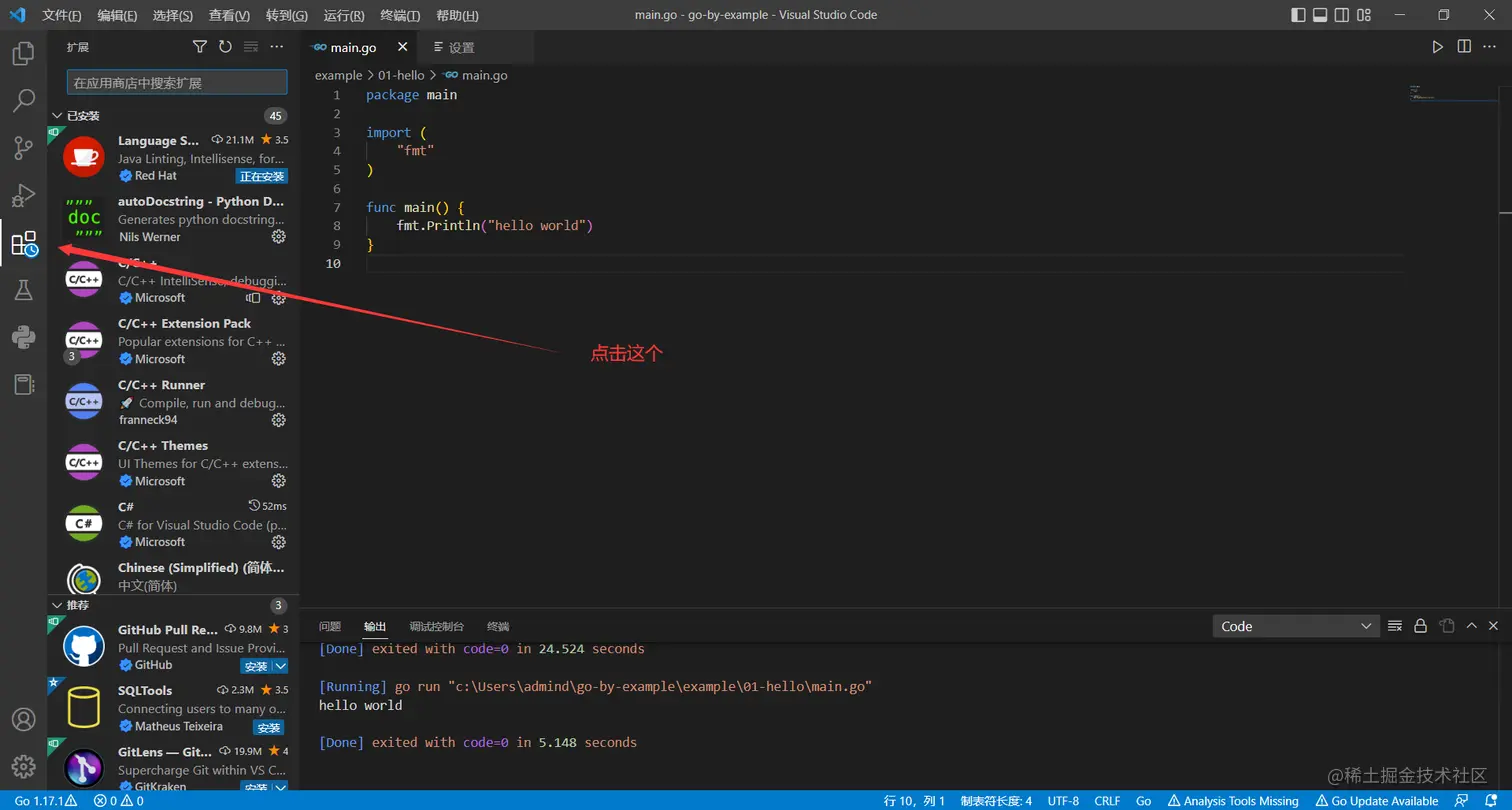Image resolution: width=1512 pixels, height=810 pixels.
Task: Click Analysis Tools Missing warning
Action: tap(1233, 801)
